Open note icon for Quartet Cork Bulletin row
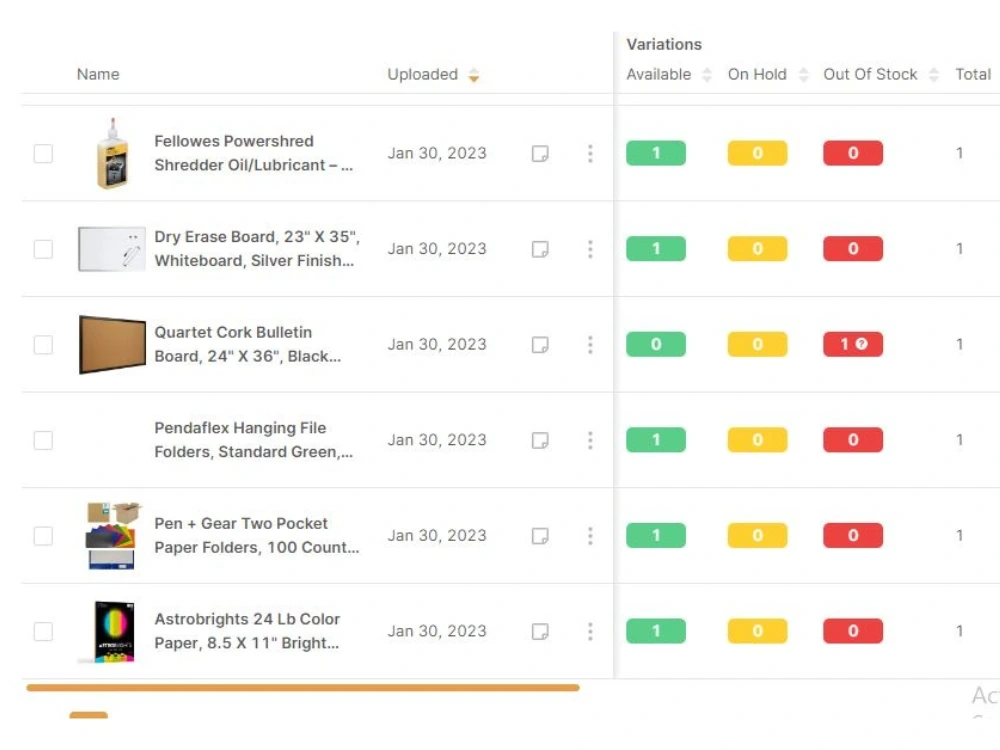The width and height of the screenshot is (1000, 750). (x=540, y=345)
